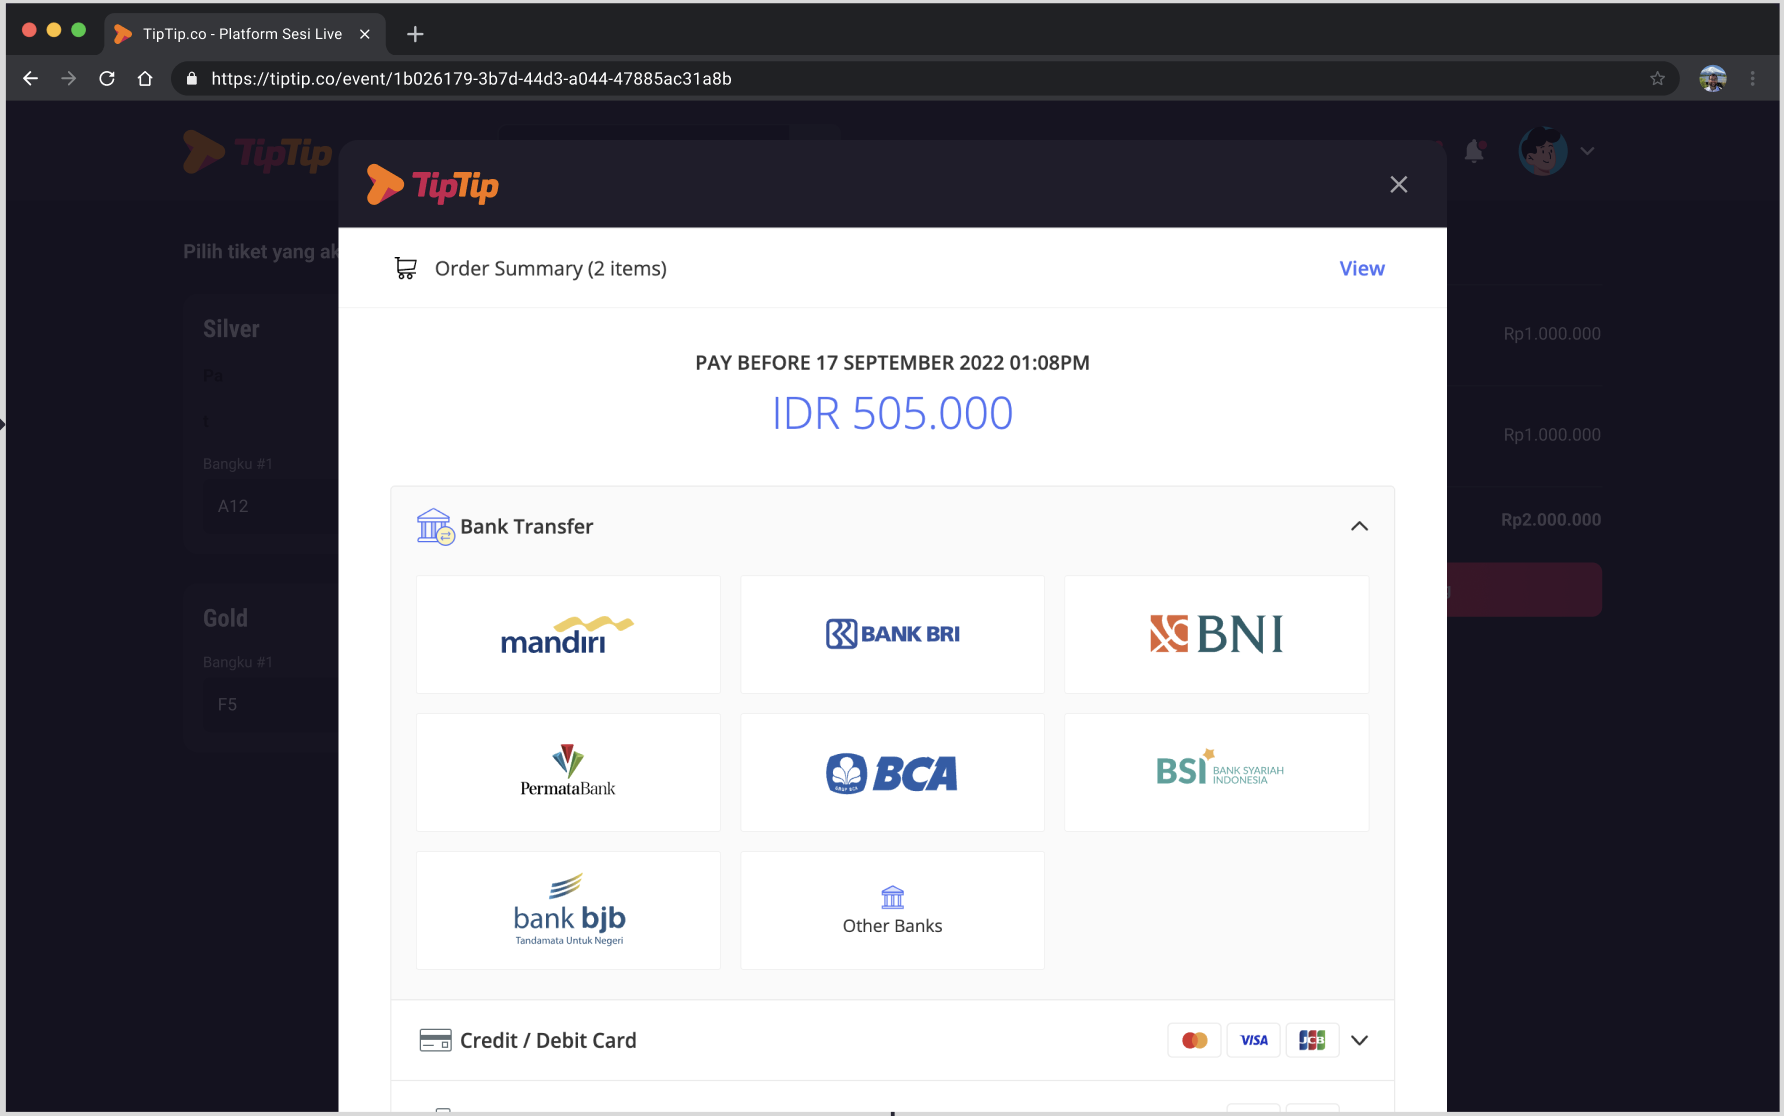Image resolution: width=1784 pixels, height=1116 pixels.
Task: Close the payment modal
Action: pos(1398,185)
